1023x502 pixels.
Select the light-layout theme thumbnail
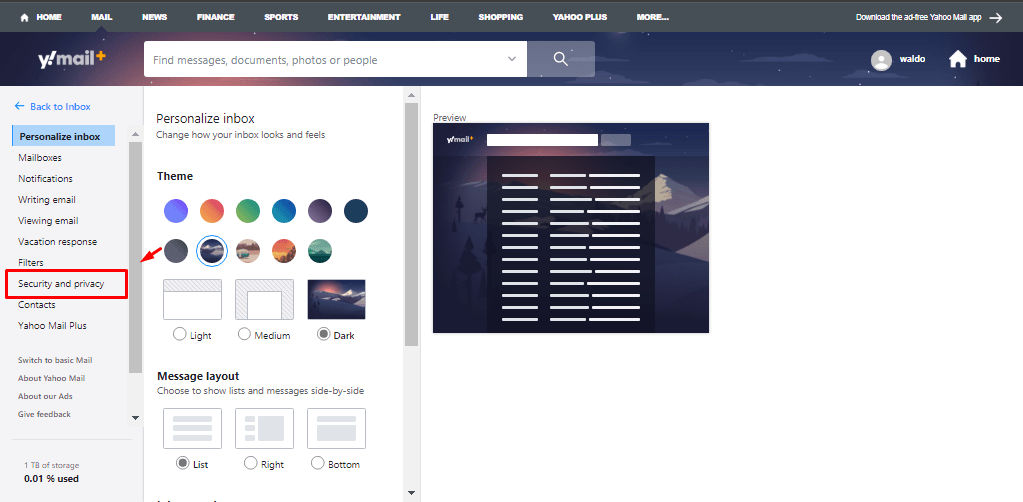click(192, 300)
